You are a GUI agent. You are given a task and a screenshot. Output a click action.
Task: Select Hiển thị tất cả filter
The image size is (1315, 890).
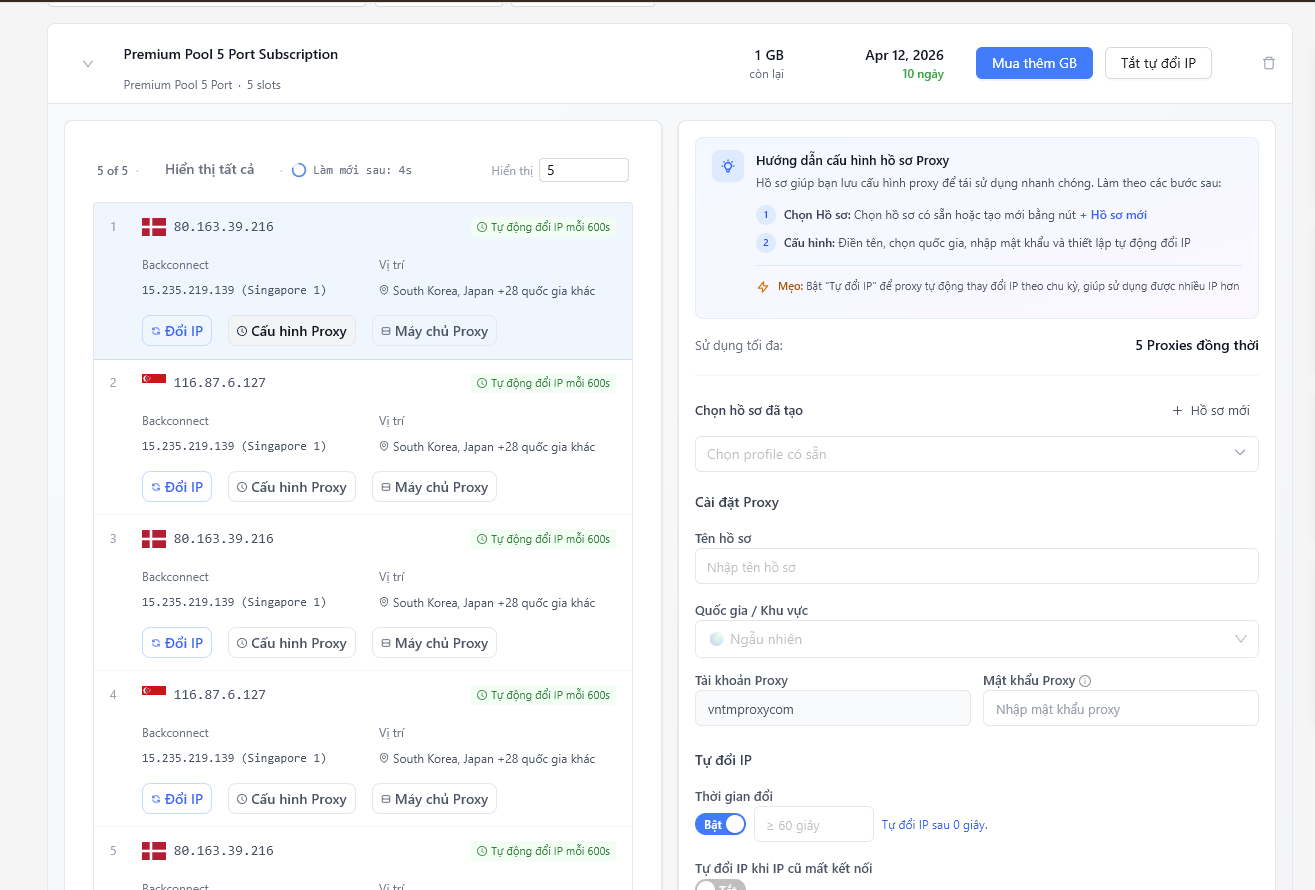coord(209,170)
